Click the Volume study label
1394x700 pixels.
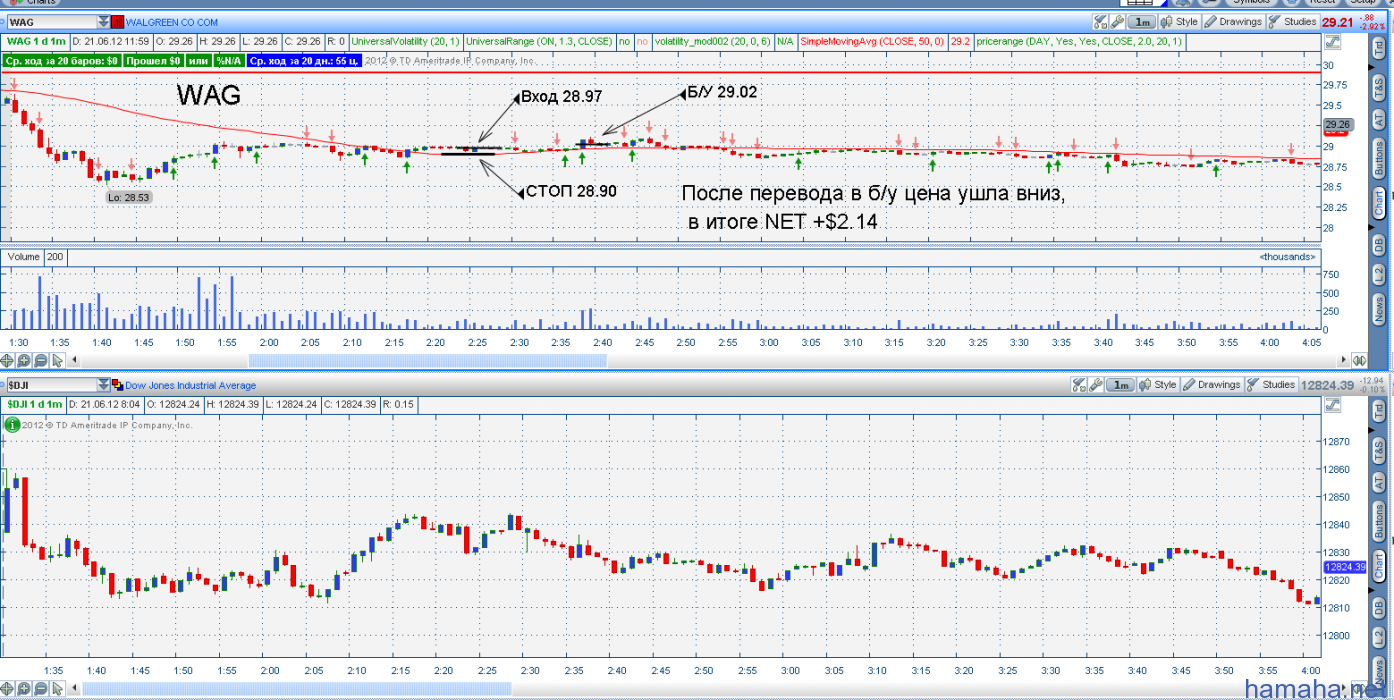click(x=24, y=257)
